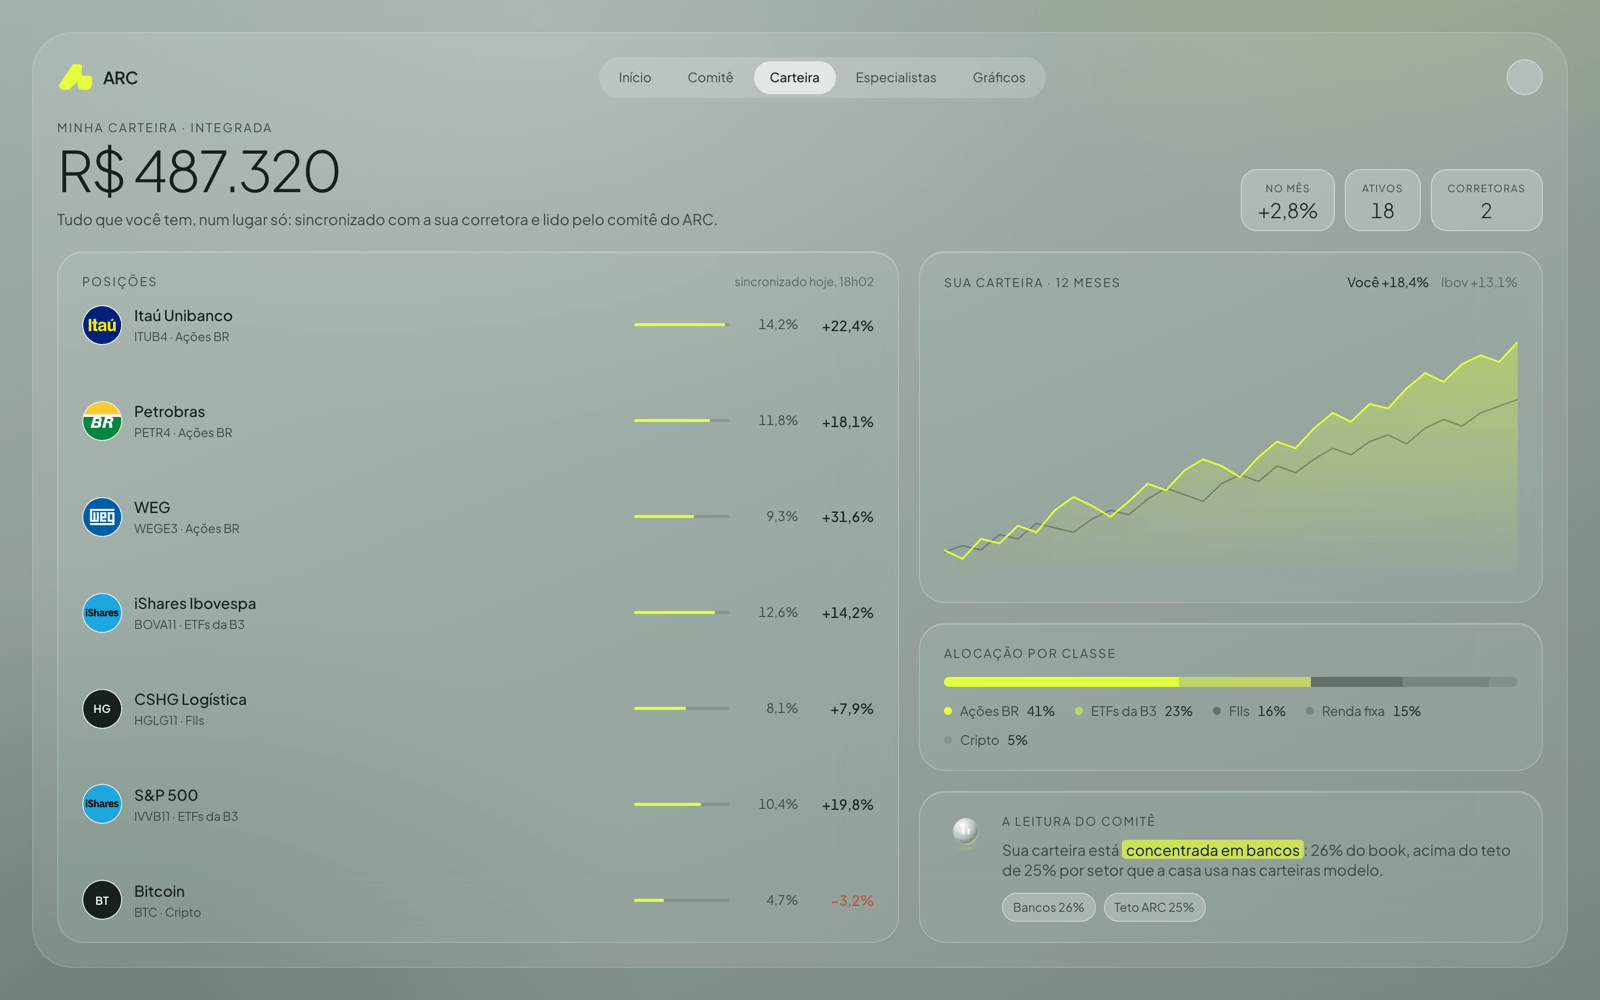Open the profile avatar circle
1600x1000 pixels.
coord(1524,77)
